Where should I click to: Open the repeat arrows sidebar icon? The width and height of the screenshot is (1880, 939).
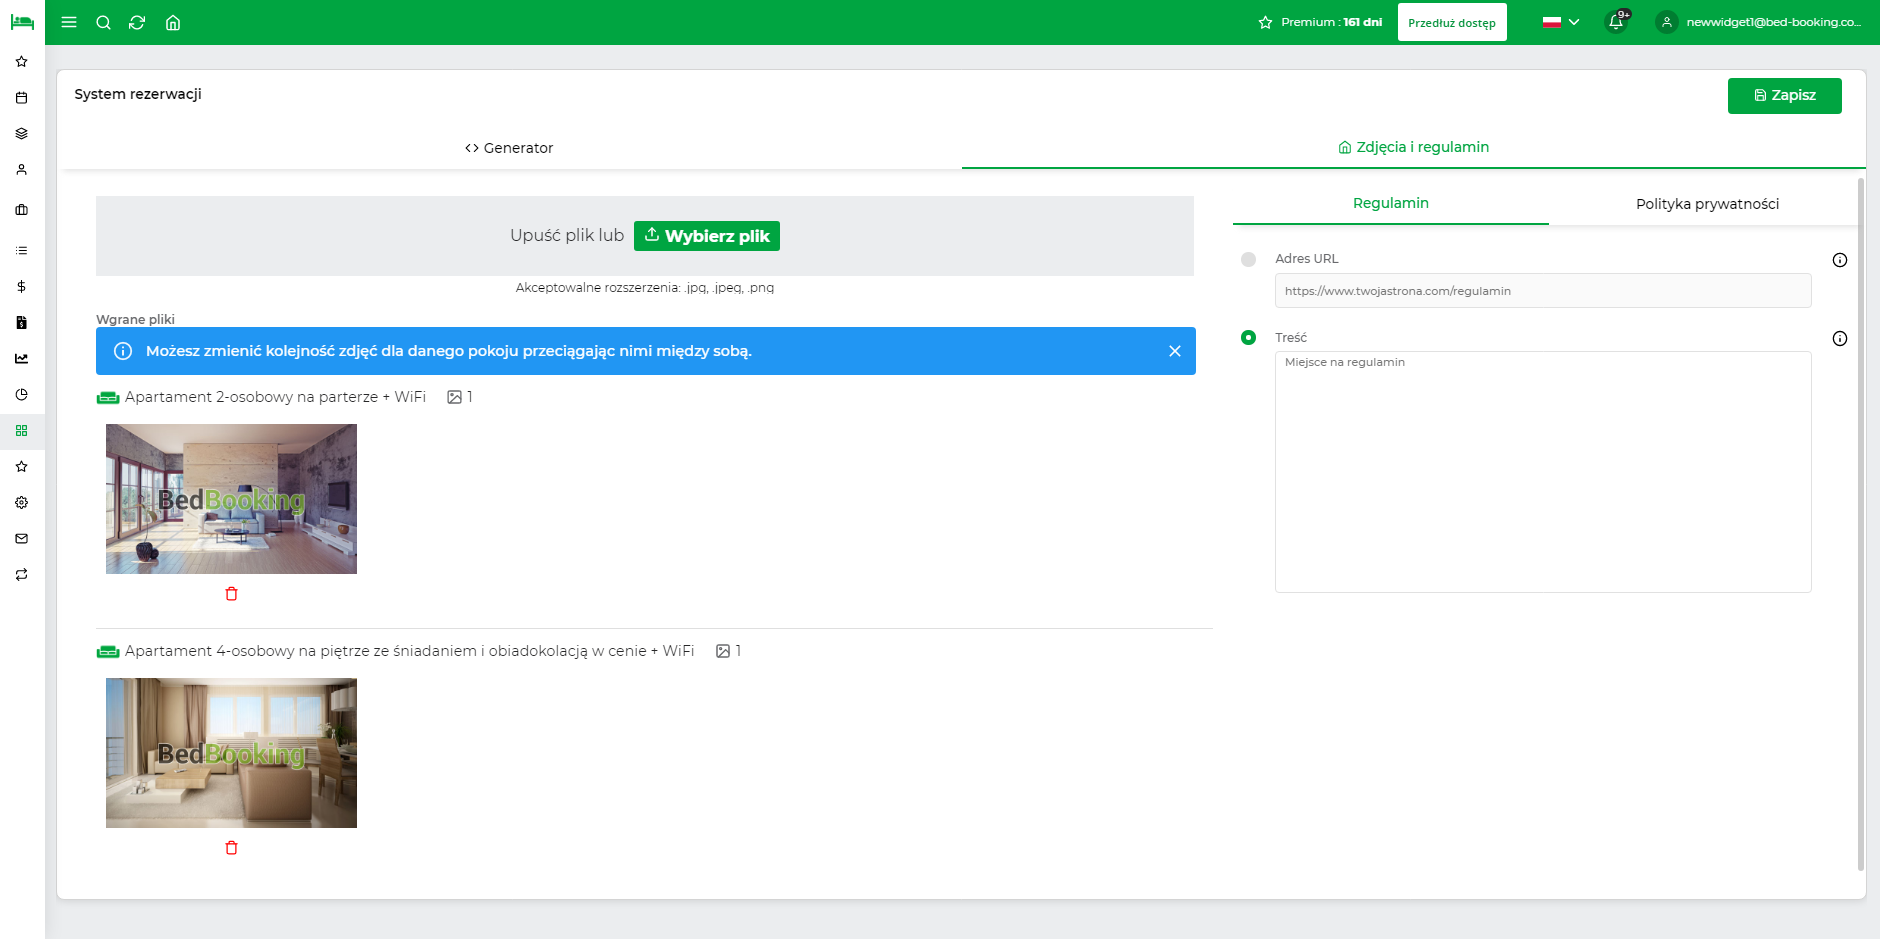[x=22, y=574]
